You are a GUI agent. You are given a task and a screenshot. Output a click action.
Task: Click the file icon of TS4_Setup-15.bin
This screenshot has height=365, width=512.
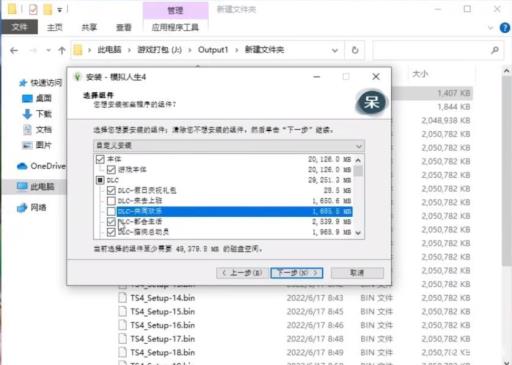tap(123, 311)
